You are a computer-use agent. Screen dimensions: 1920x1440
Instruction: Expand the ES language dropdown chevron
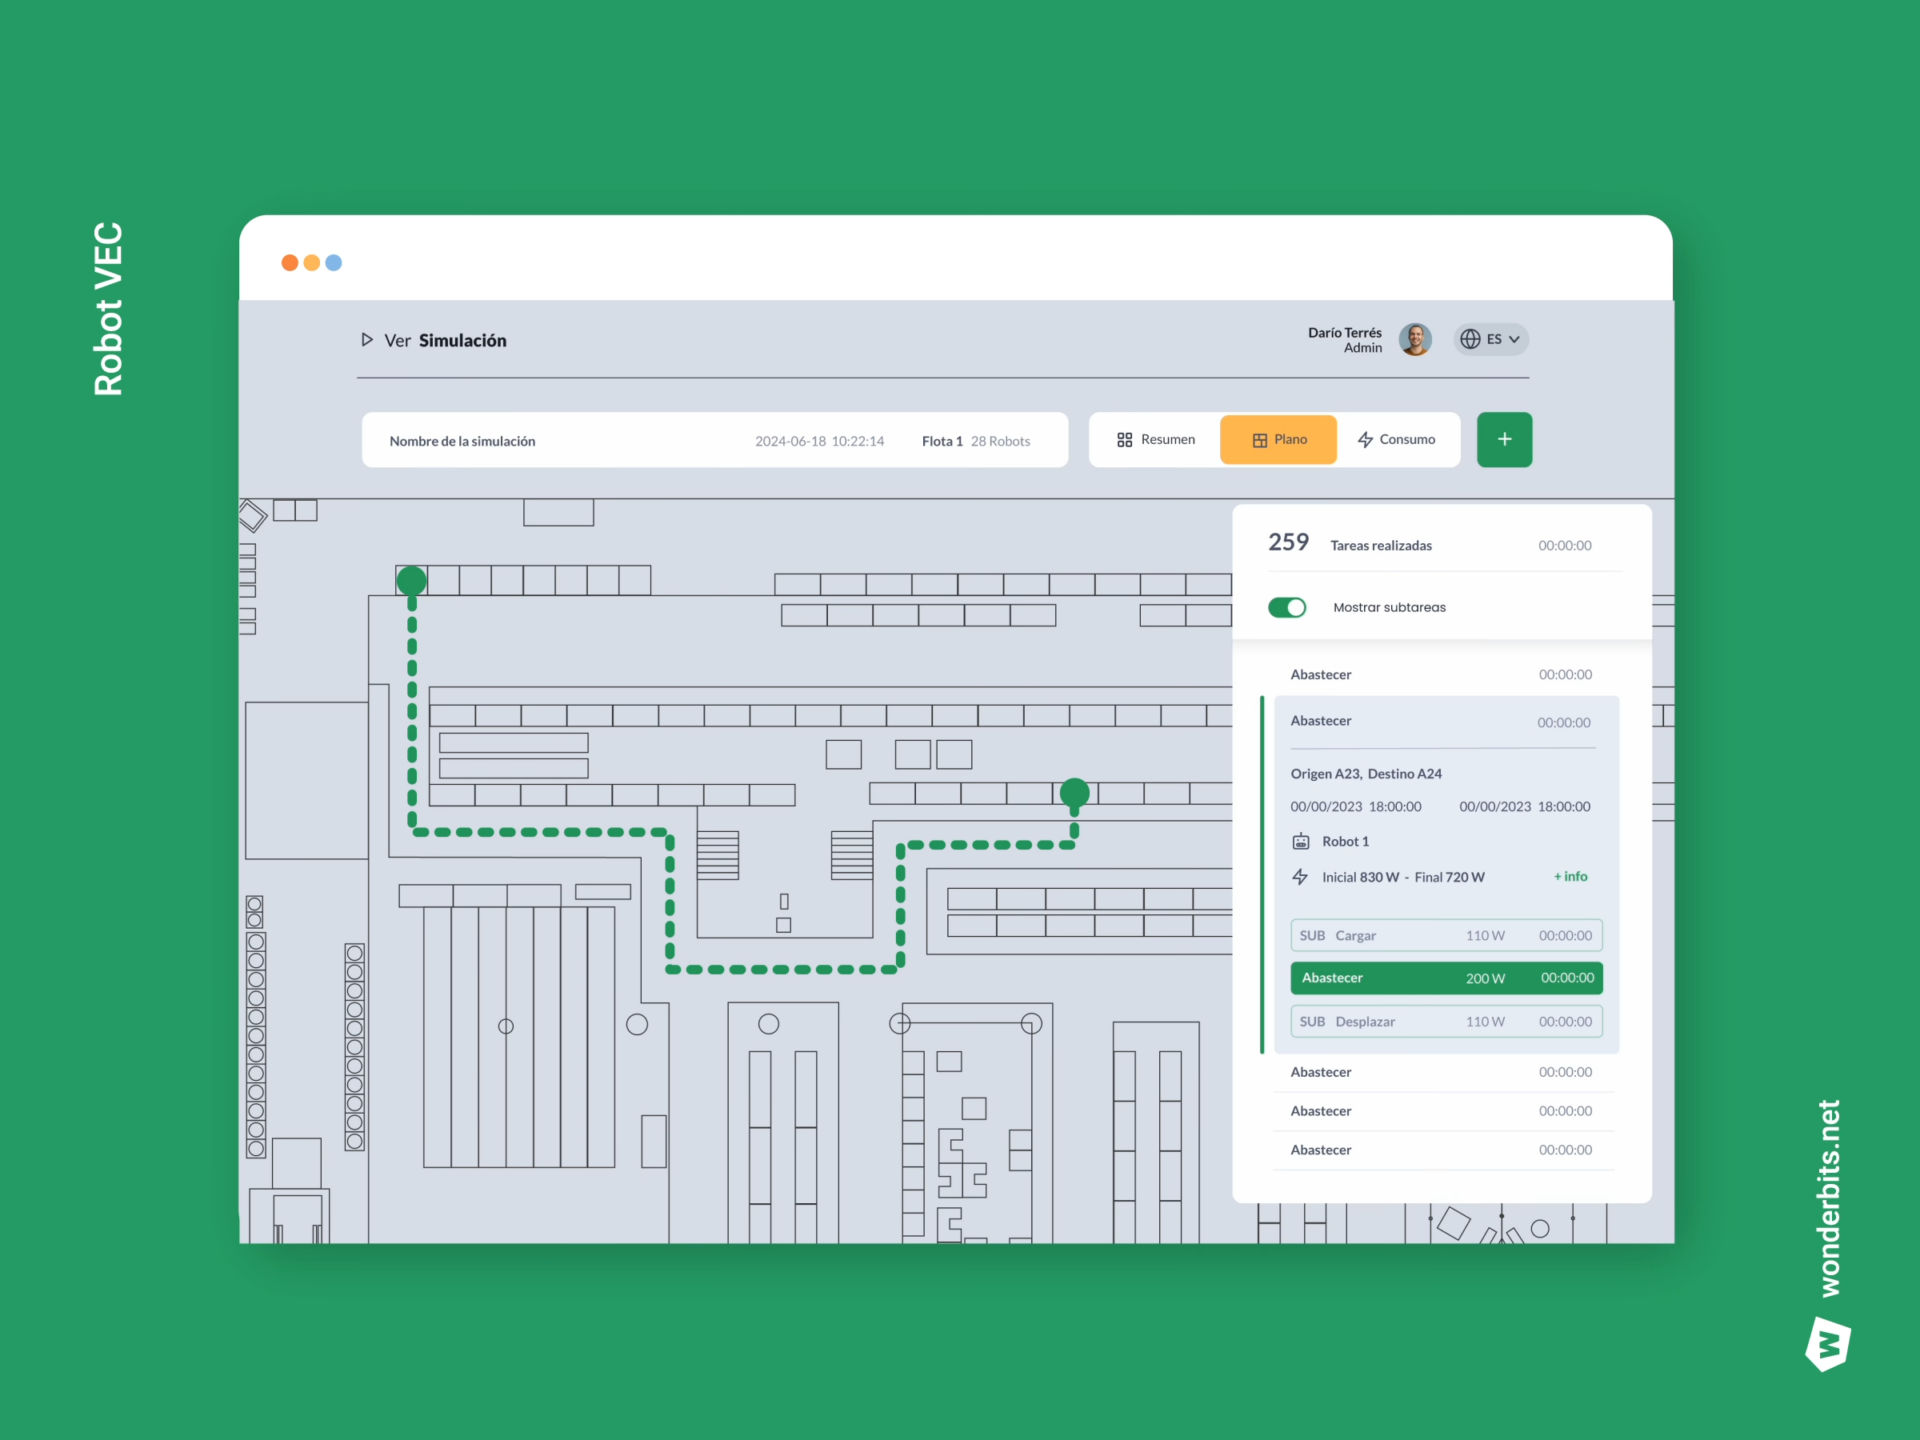pyautogui.click(x=1514, y=339)
